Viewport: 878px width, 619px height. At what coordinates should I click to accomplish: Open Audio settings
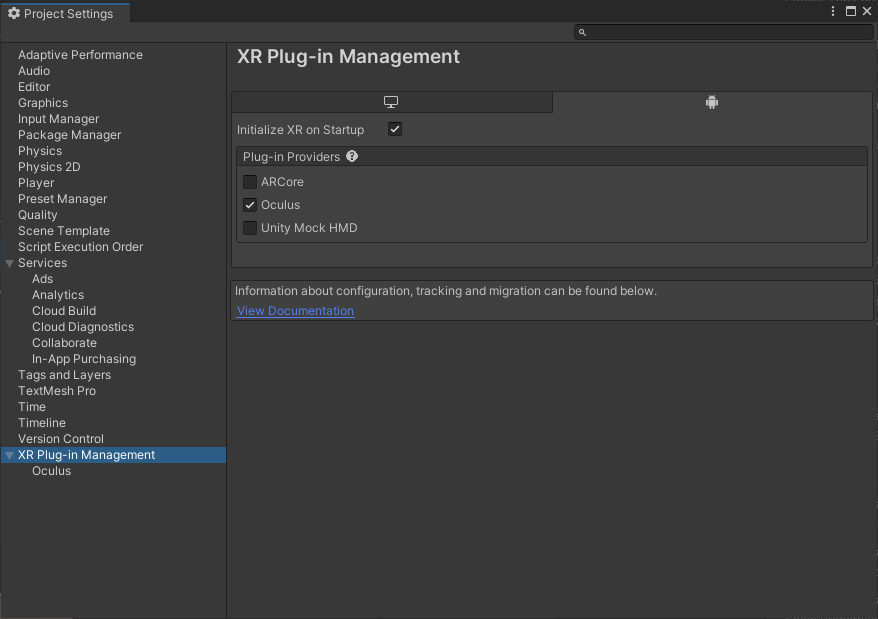[x=34, y=71]
